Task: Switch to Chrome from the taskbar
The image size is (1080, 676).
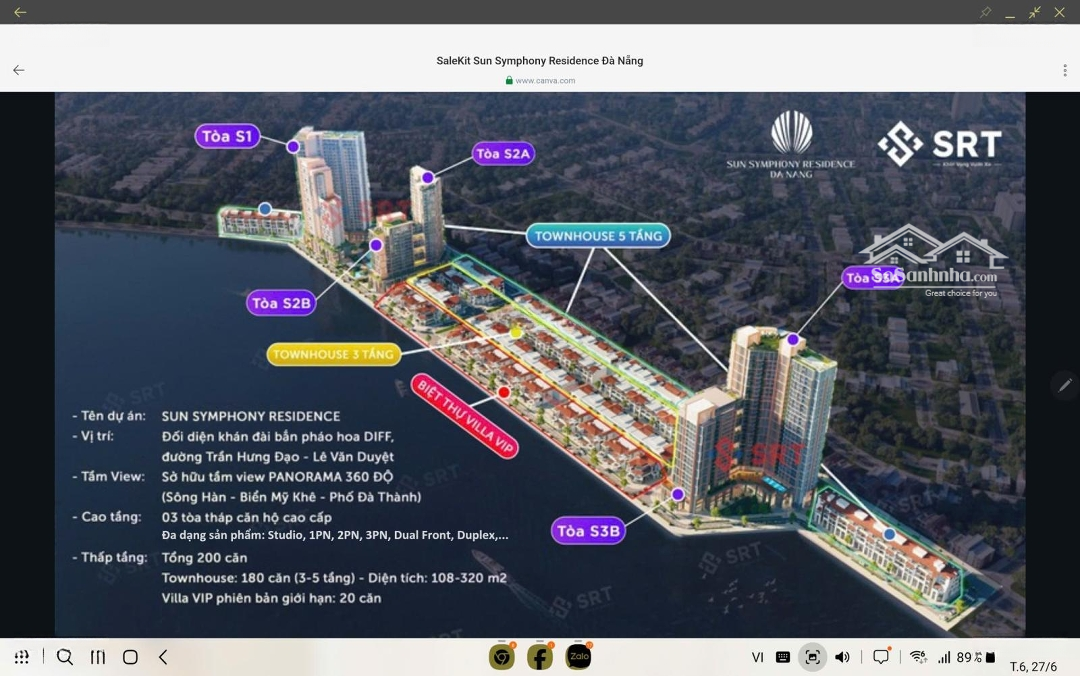Action: pos(501,657)
